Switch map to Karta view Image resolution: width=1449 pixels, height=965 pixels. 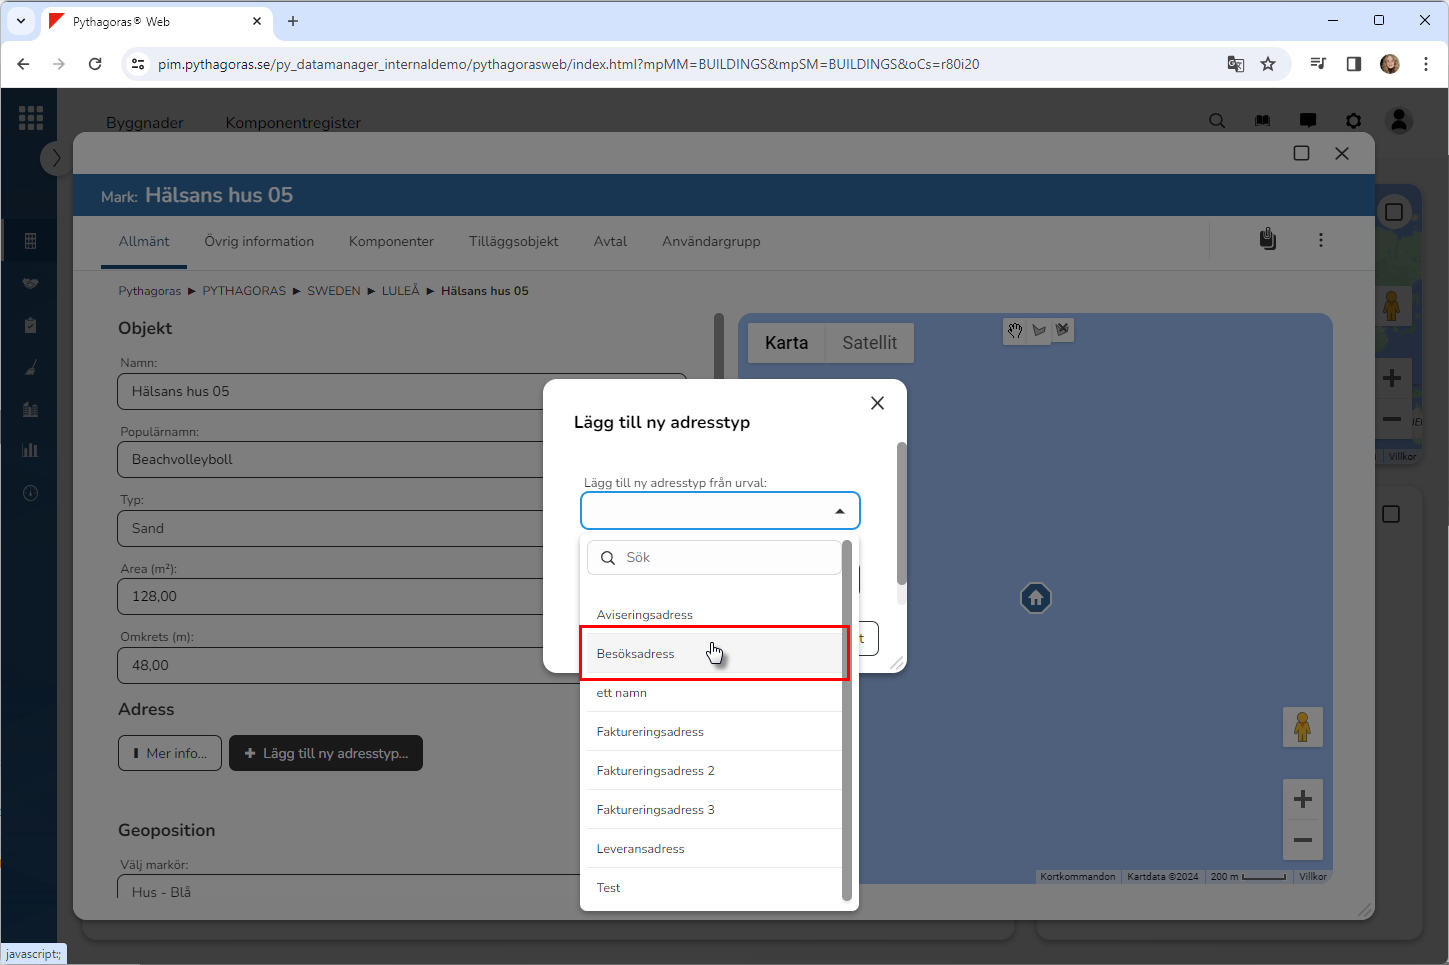coord(786,343)
